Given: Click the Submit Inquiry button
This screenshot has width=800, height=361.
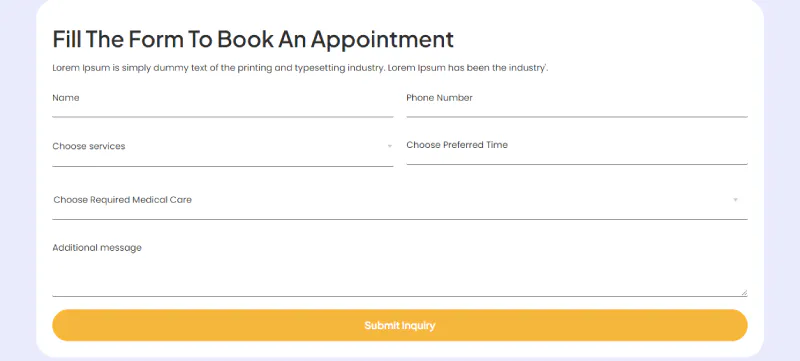Looking at the screenshot, I should coord(399,325).
